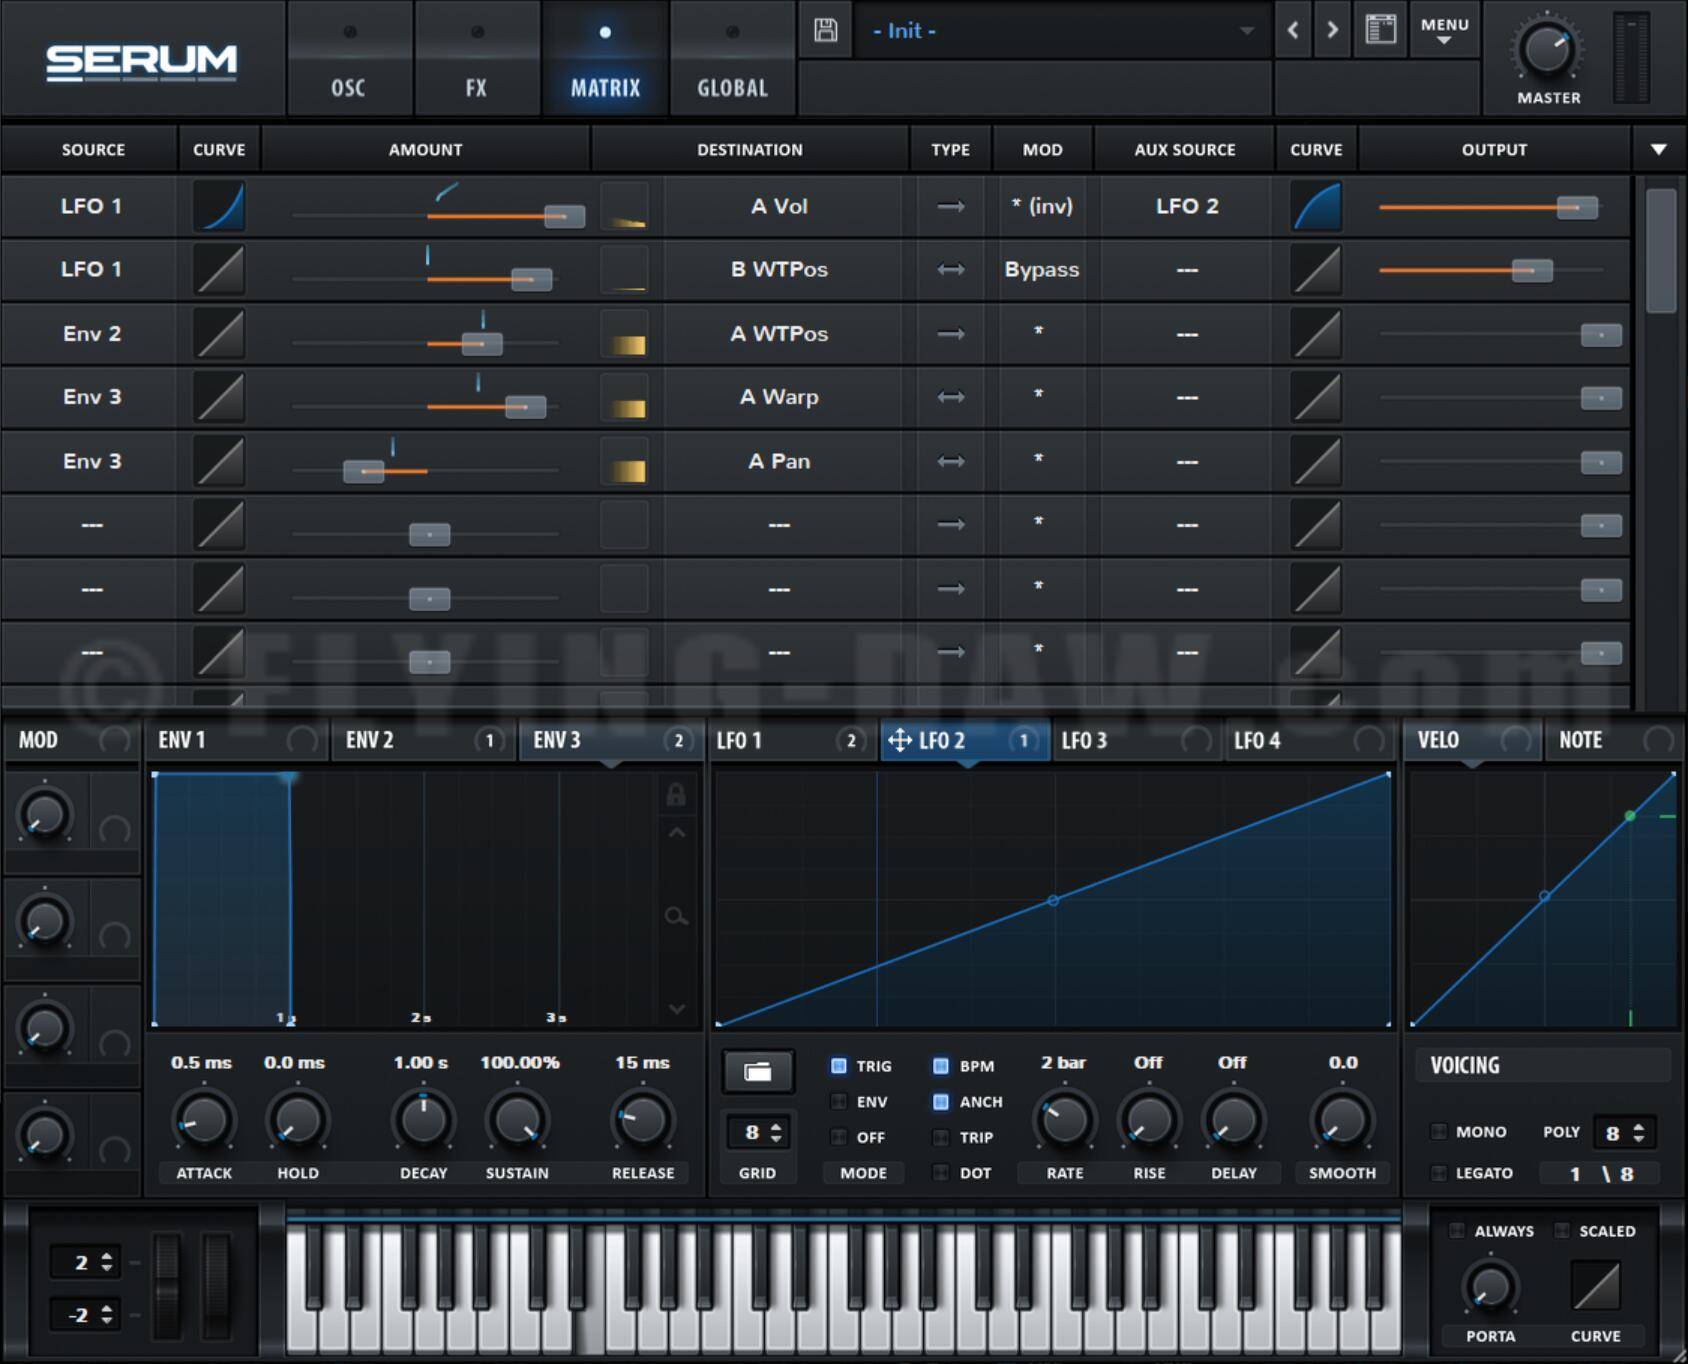Open the LFO shape folder icon
This screenshot has width=1688, height=1364.
pos(758,1072)
